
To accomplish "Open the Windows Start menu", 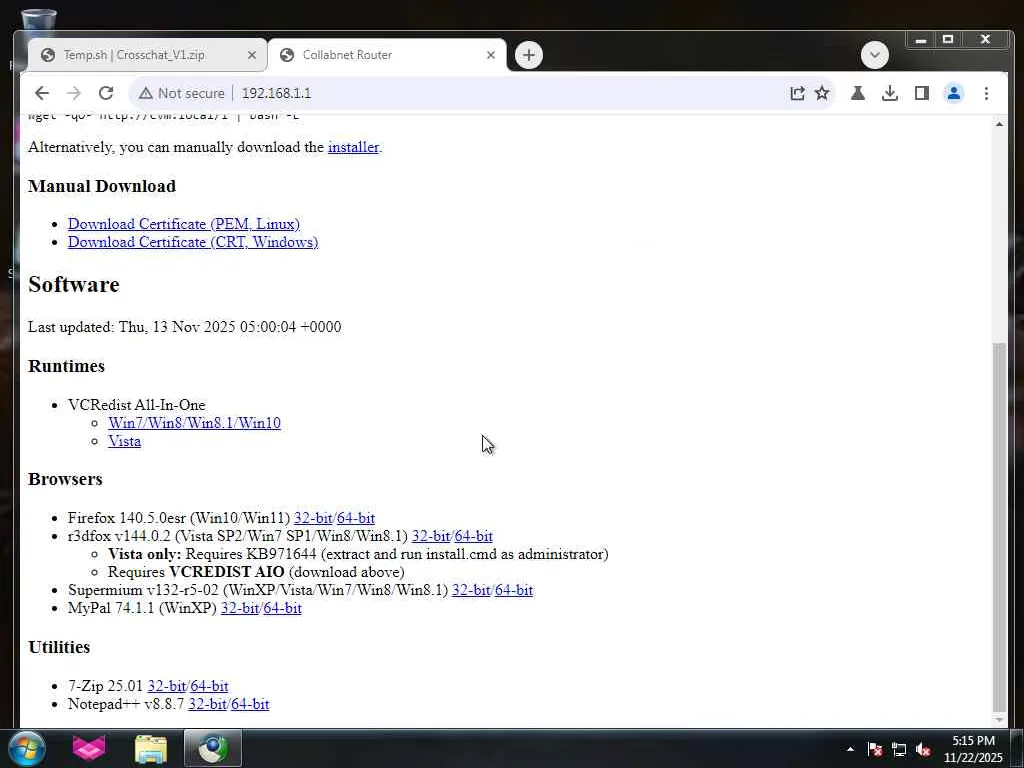I will [x=27, y=748].
